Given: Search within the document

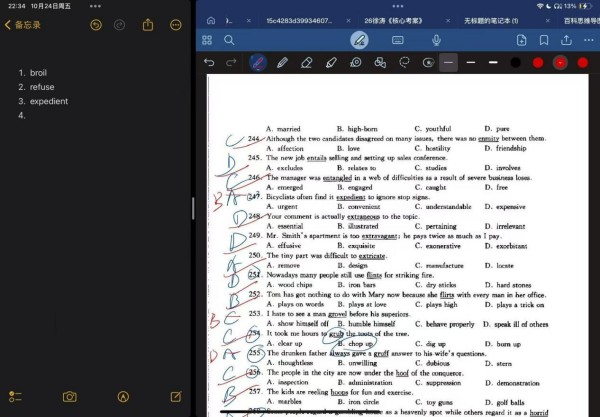Looking at the screenshot, I should [x=229, y=40].
